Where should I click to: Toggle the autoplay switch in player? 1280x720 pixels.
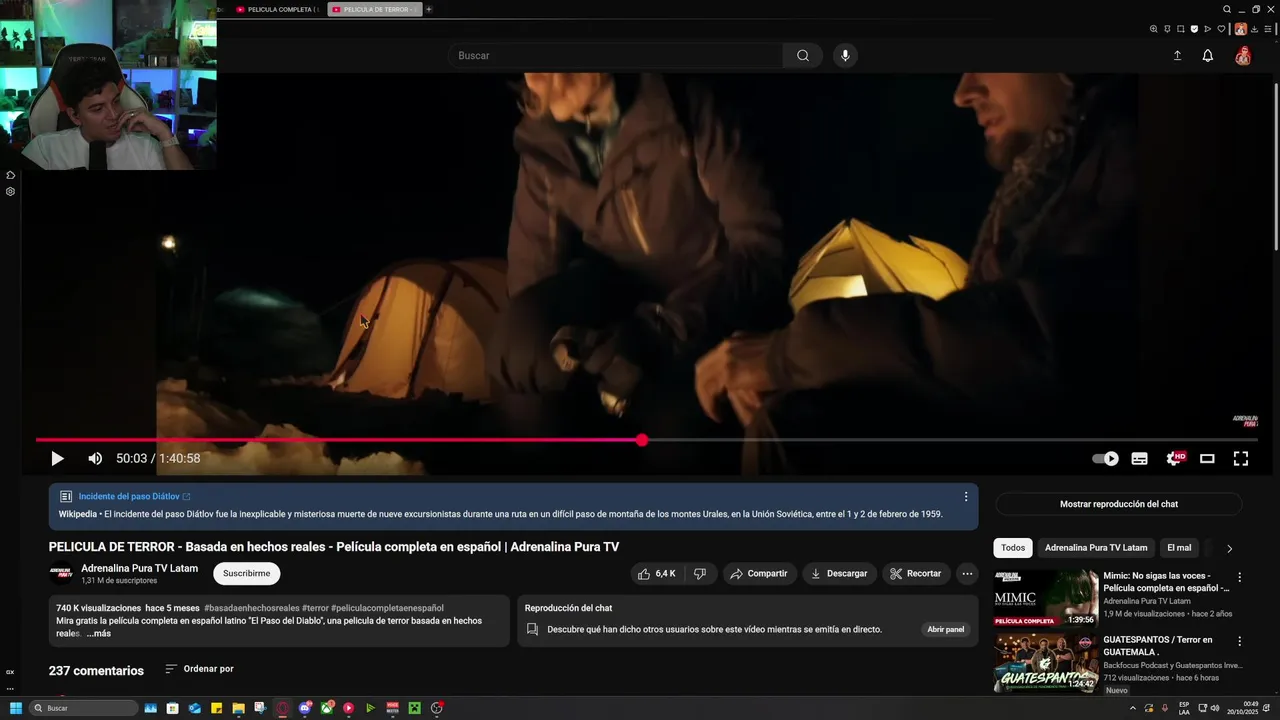pos(1105,458)
